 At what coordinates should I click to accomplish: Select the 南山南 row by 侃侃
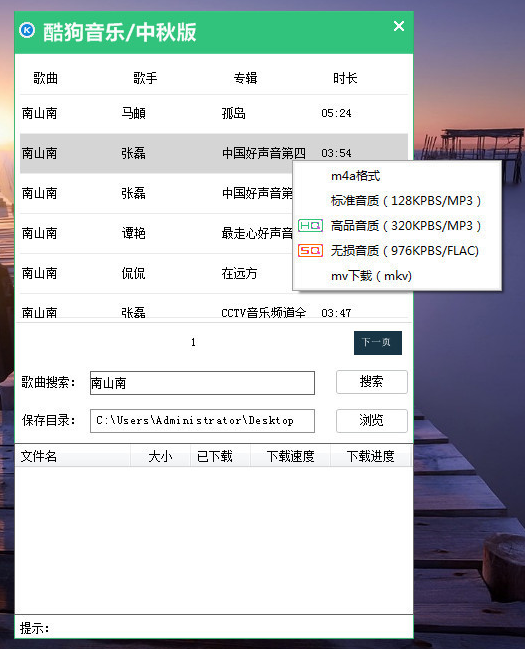point(157,273)
